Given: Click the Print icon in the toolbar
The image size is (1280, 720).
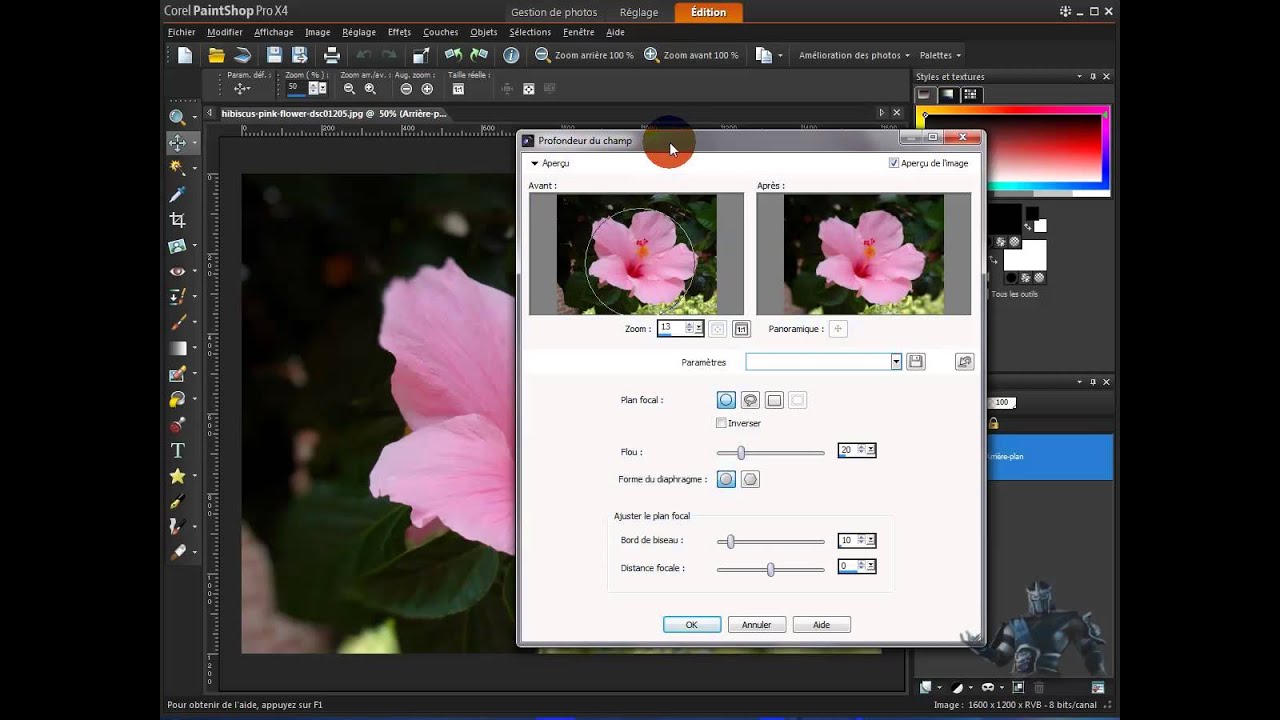Looking at the screenshot, I should 332,56.
